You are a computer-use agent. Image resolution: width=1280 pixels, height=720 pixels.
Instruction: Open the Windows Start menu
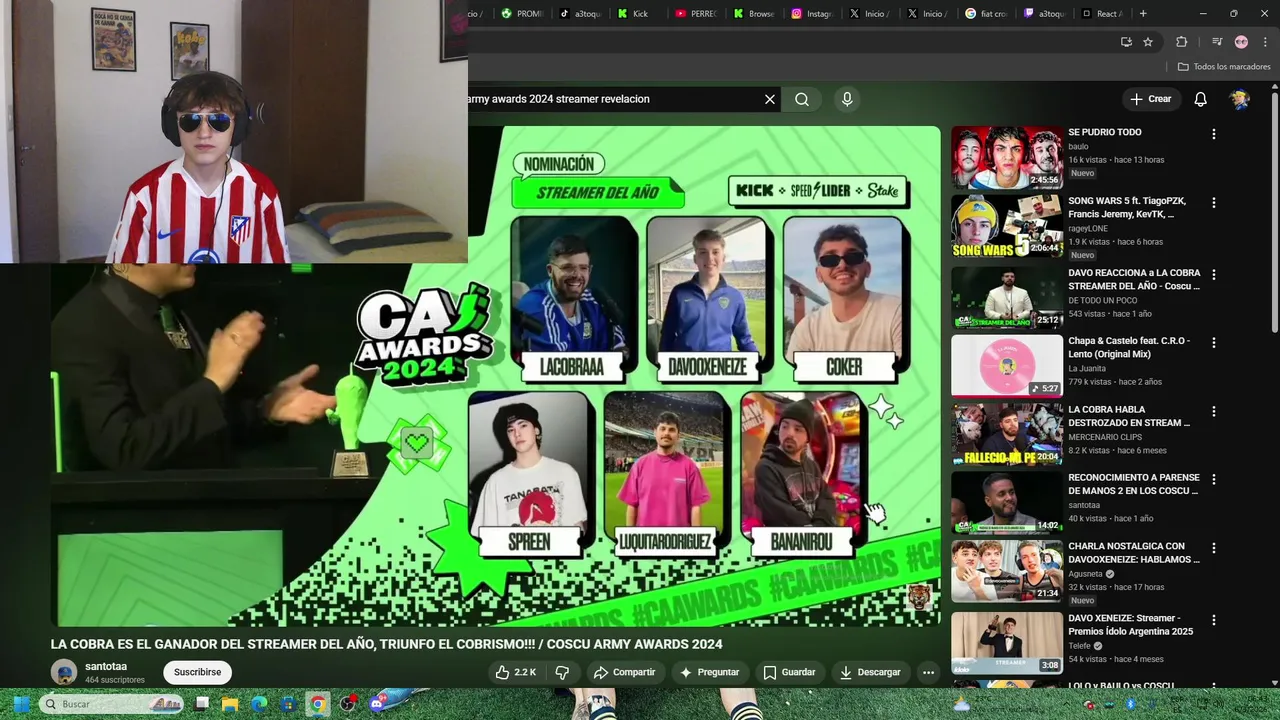[x=21, y=704]
